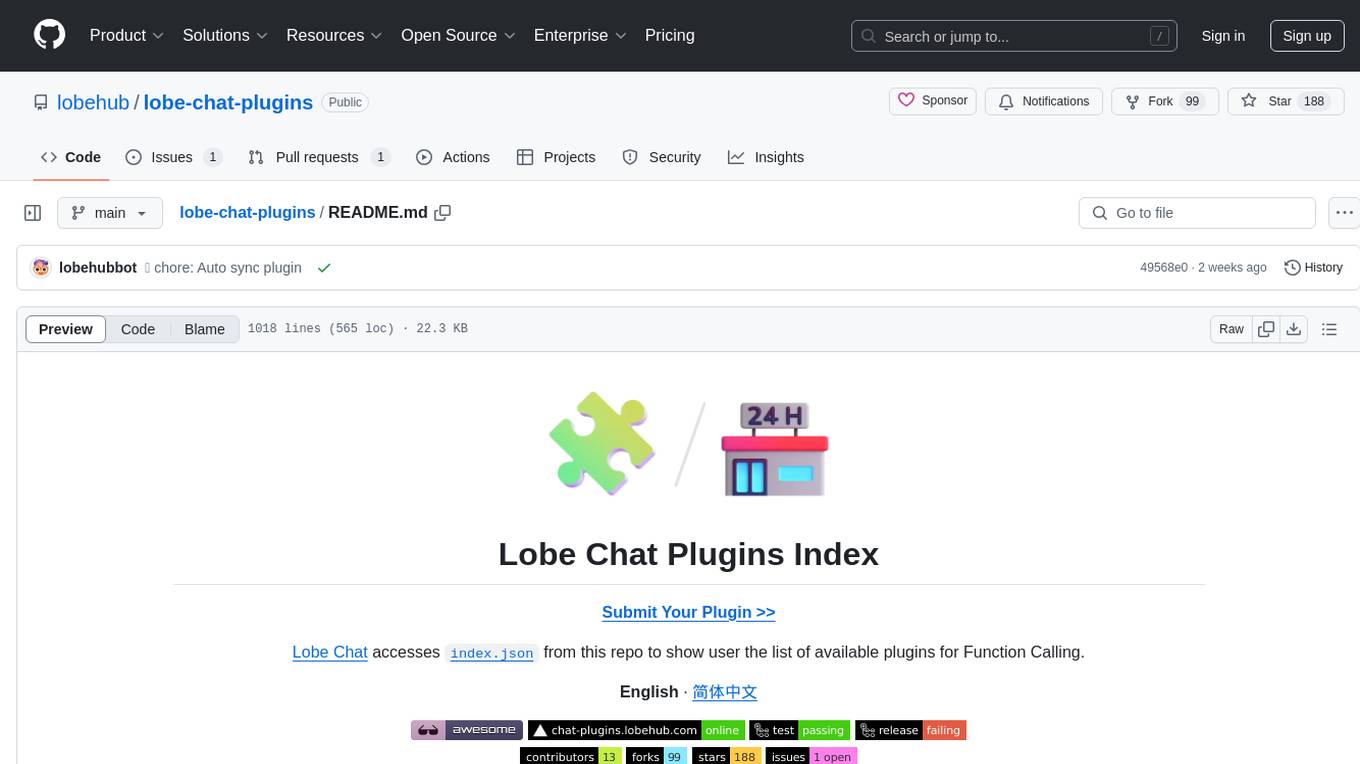Select the Blame view toggle
This screenshot has width=1360, height=764.
[x=205, y=329]
